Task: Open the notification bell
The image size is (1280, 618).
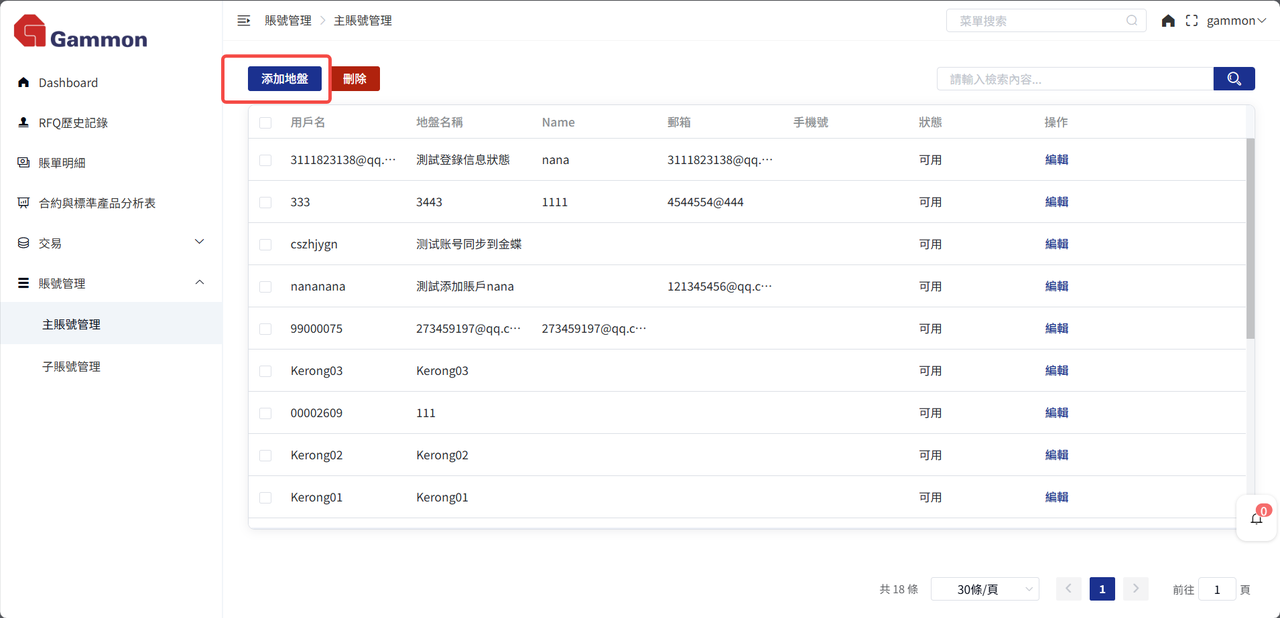Action: tap(1257, 518)
